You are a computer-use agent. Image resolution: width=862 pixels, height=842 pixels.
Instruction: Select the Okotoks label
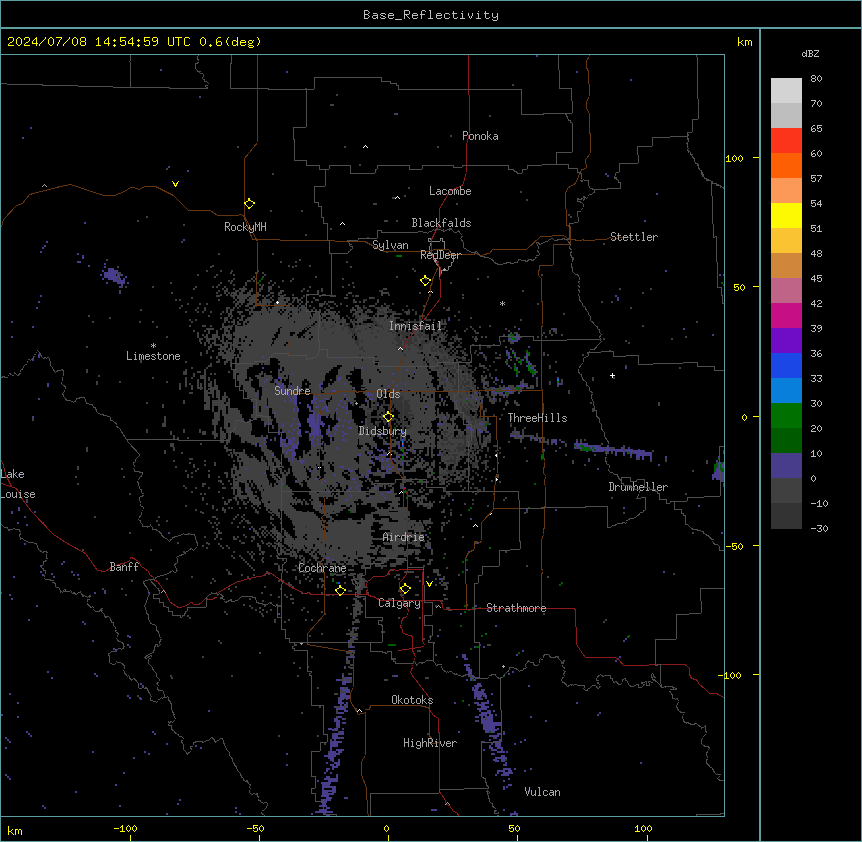(412, 700)
